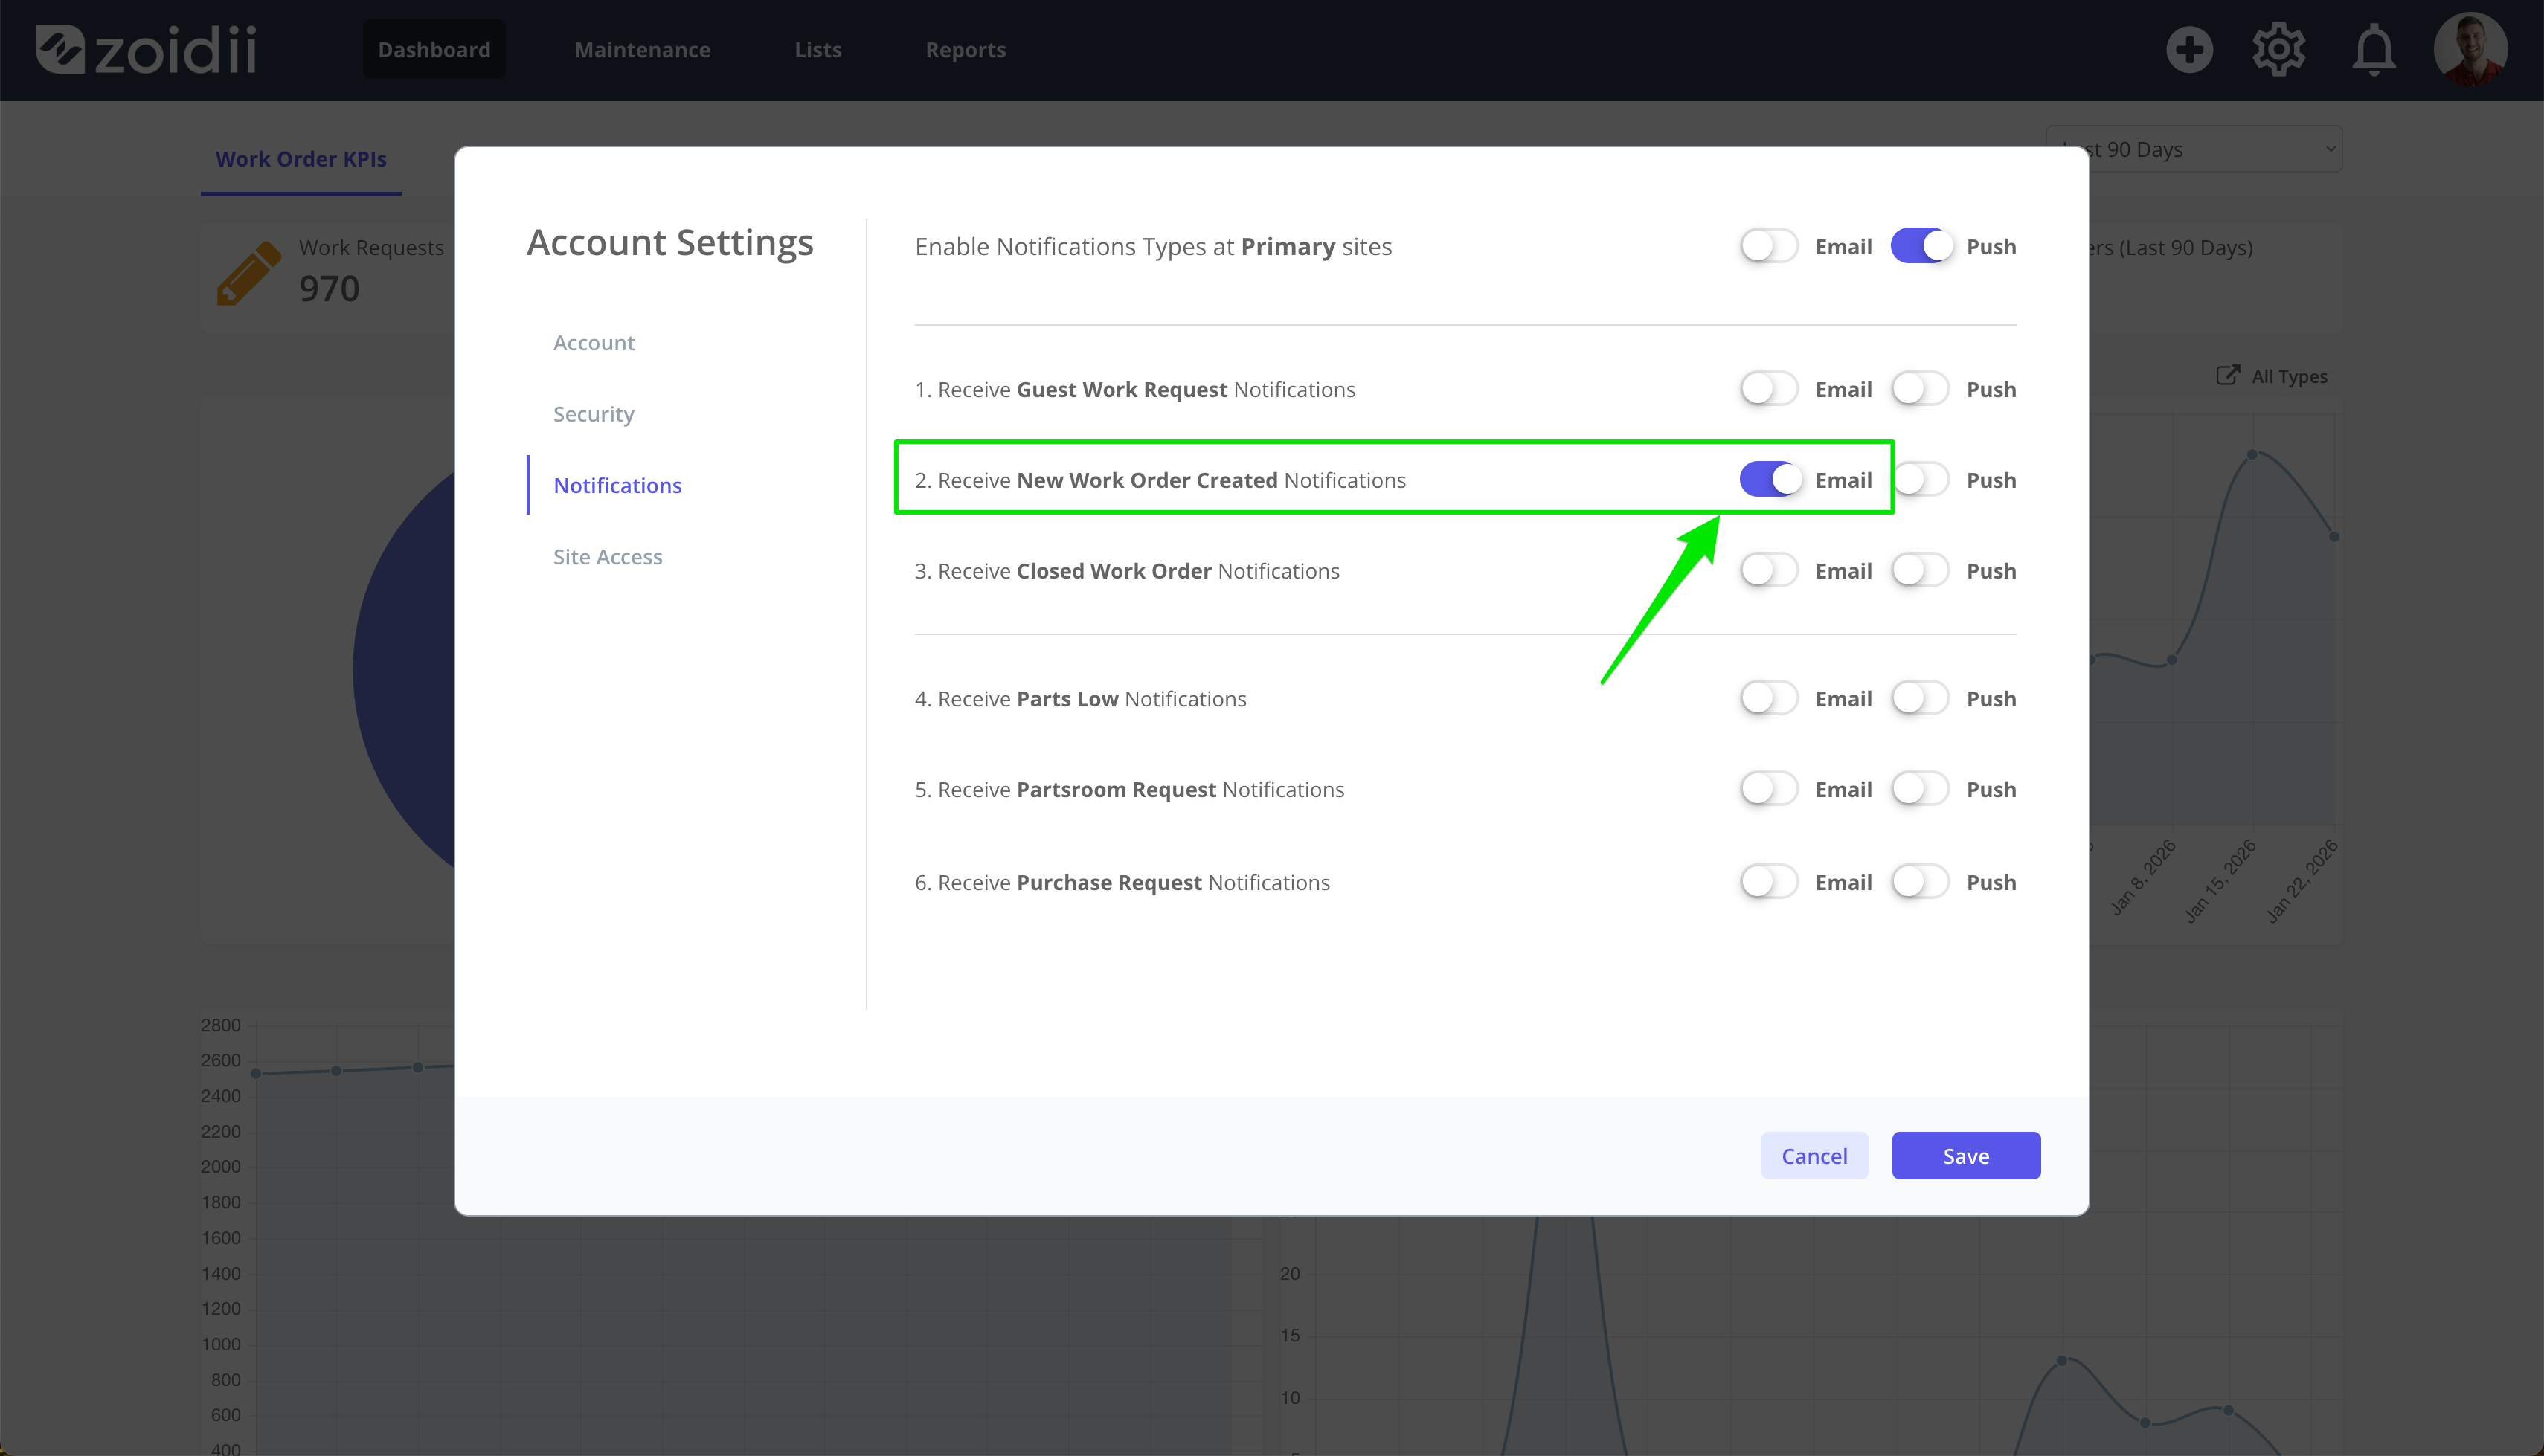Click the All Types link

click(2289, 376)
